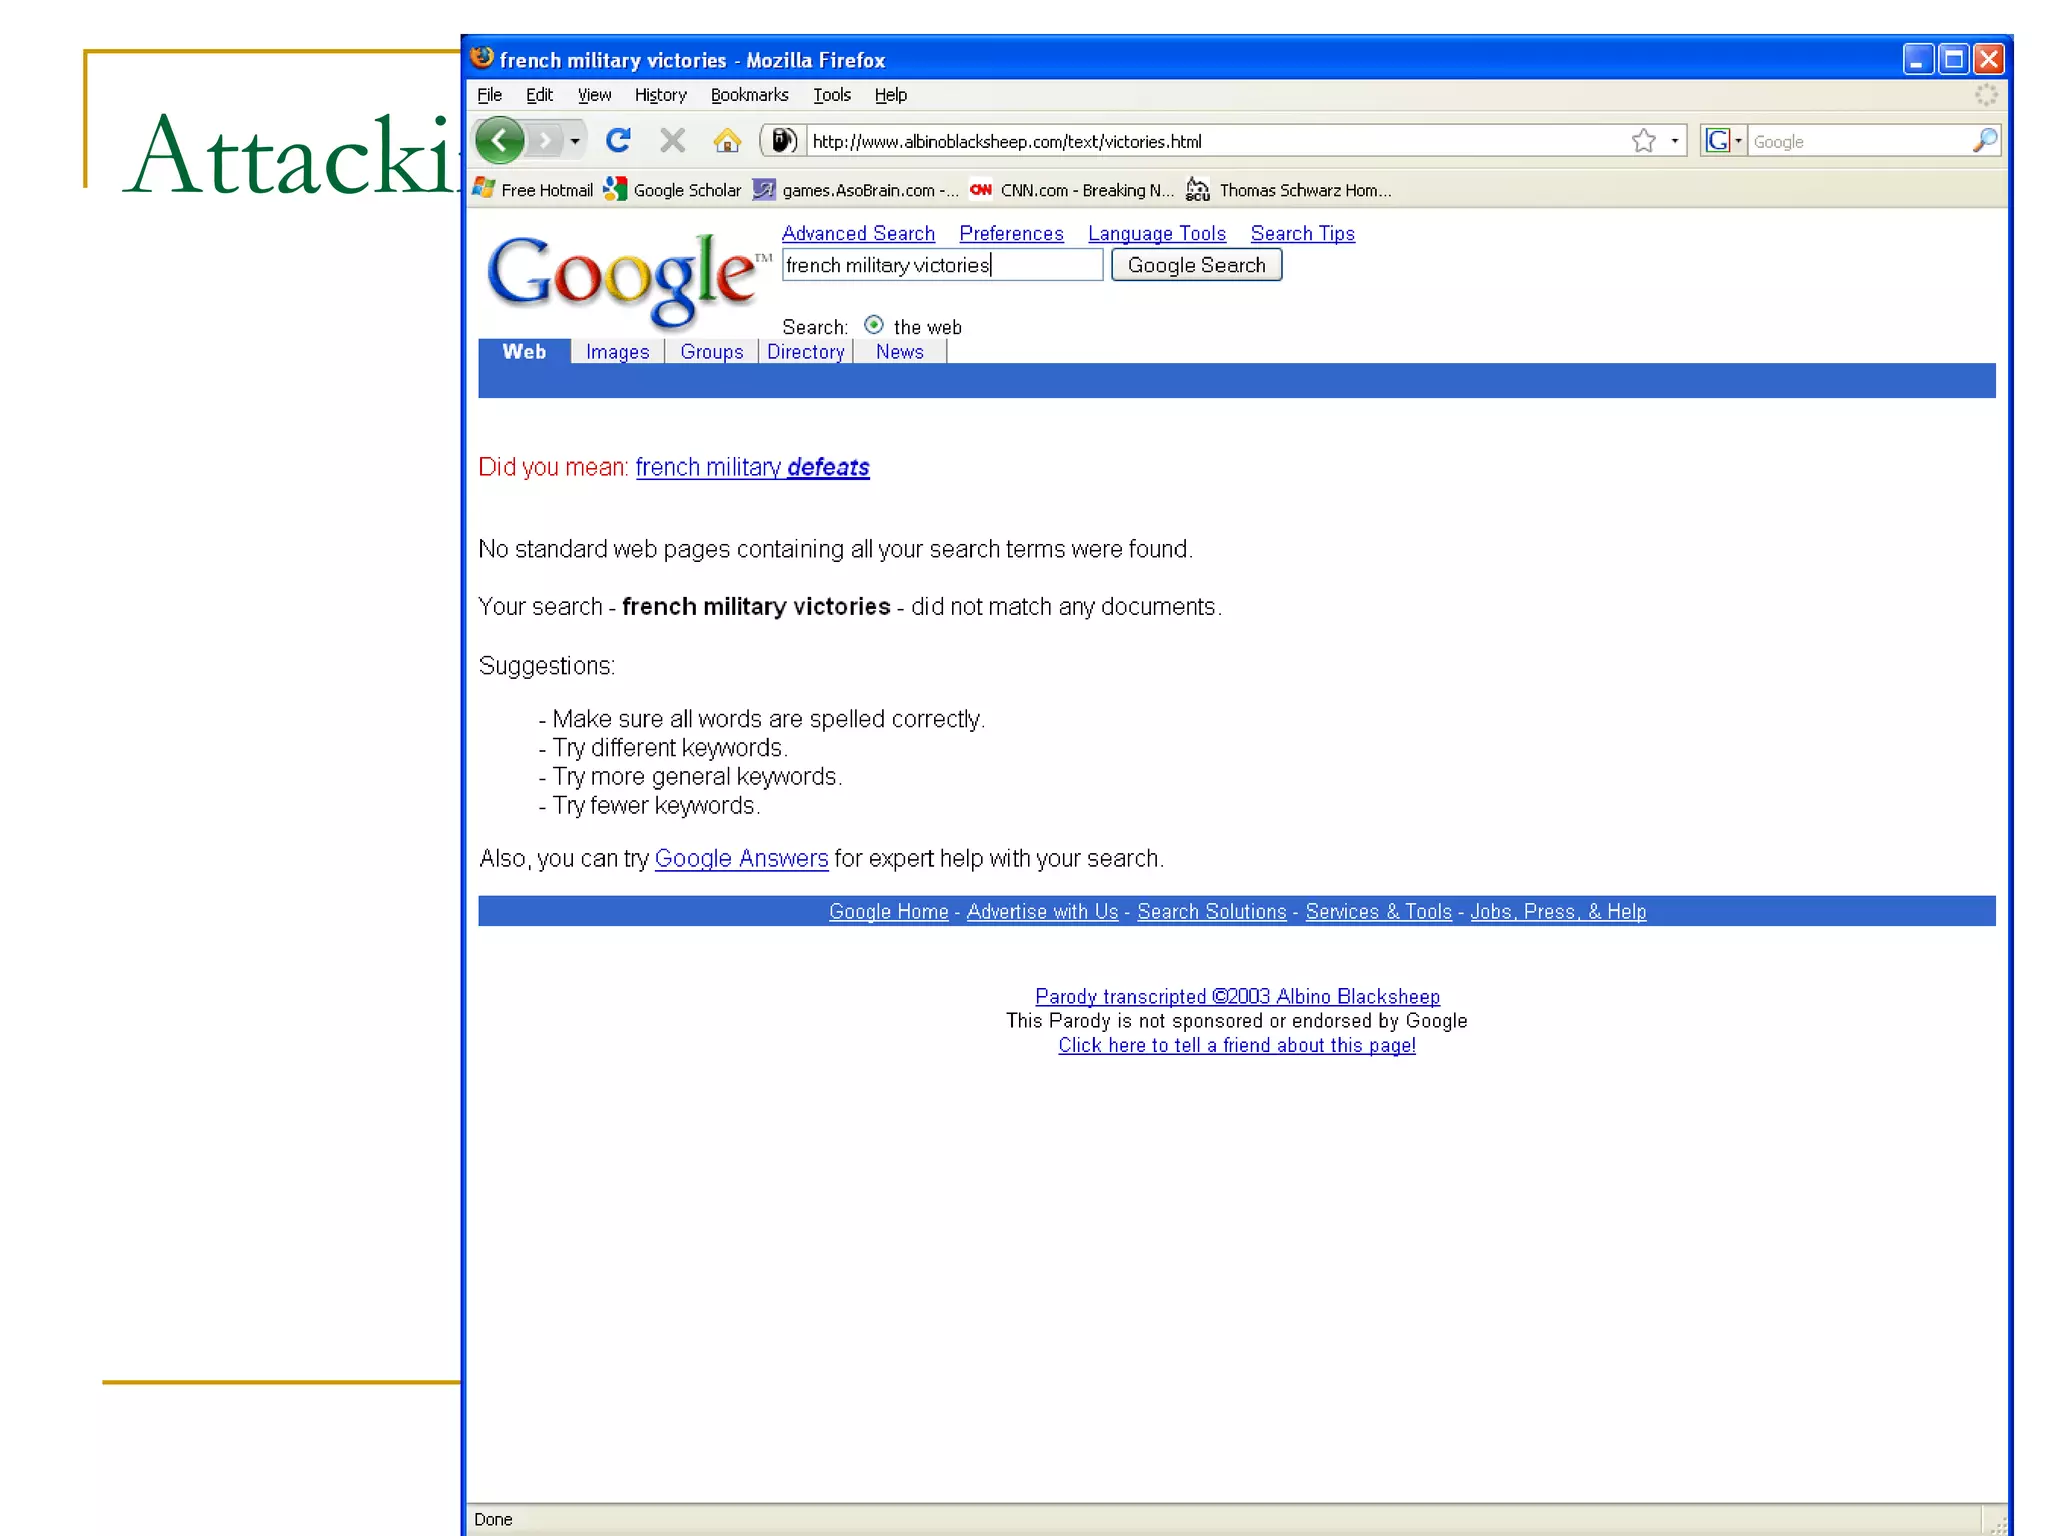The image size is (2048, 1536).
Task: Go back with the green Back arrow
Action: [499, 140]
